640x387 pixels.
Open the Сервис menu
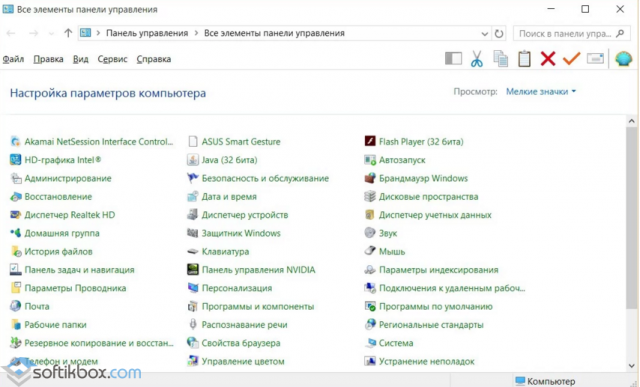112,59
